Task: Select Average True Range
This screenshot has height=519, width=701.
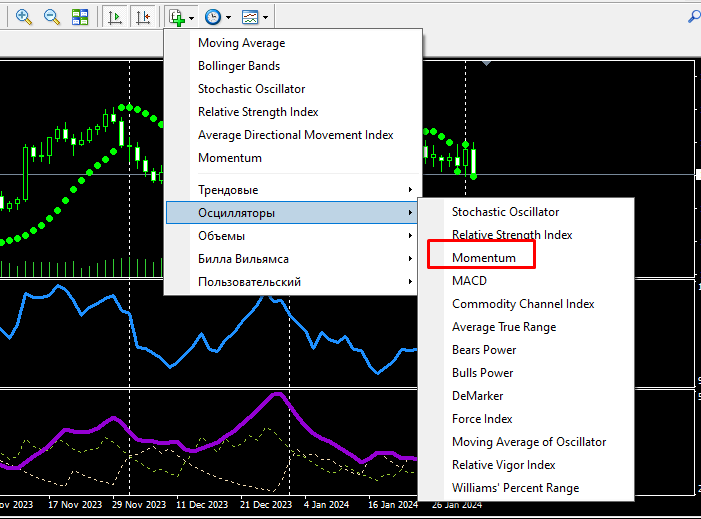Action: (526, 327)
